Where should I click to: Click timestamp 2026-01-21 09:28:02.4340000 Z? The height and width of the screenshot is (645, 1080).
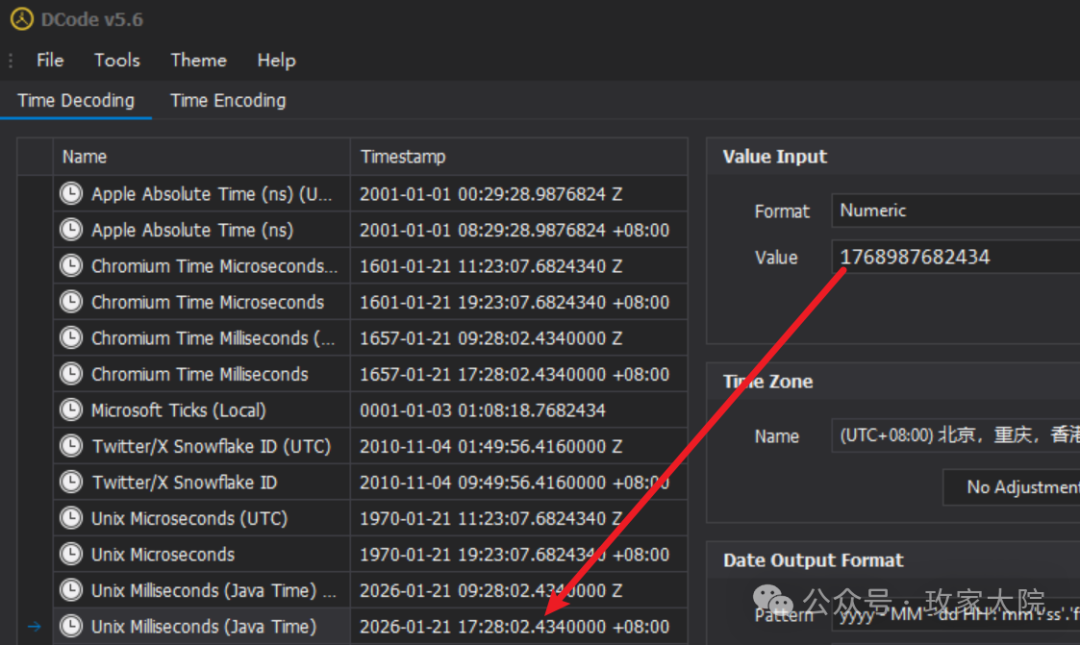click(491, 591)
